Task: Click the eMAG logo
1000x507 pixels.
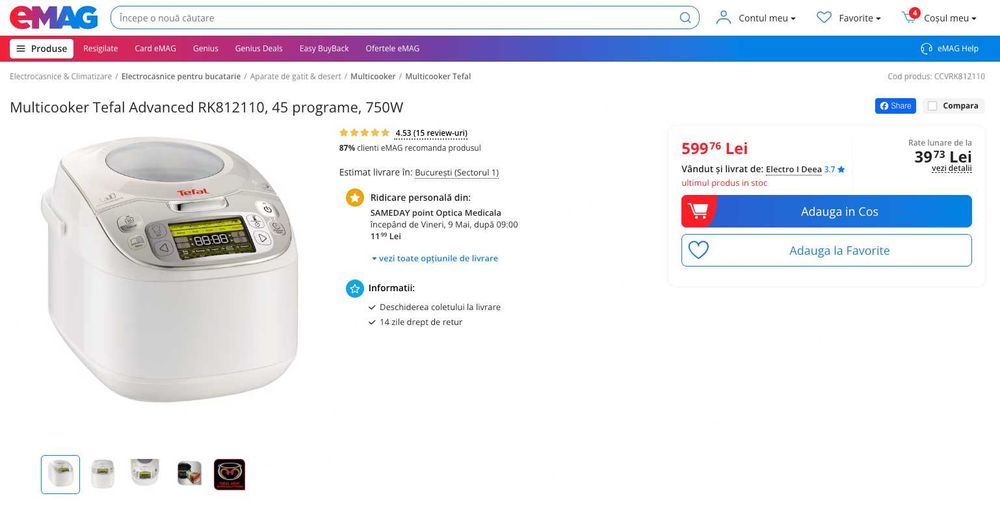Action: pyautogui.click(x=54, y=17)
